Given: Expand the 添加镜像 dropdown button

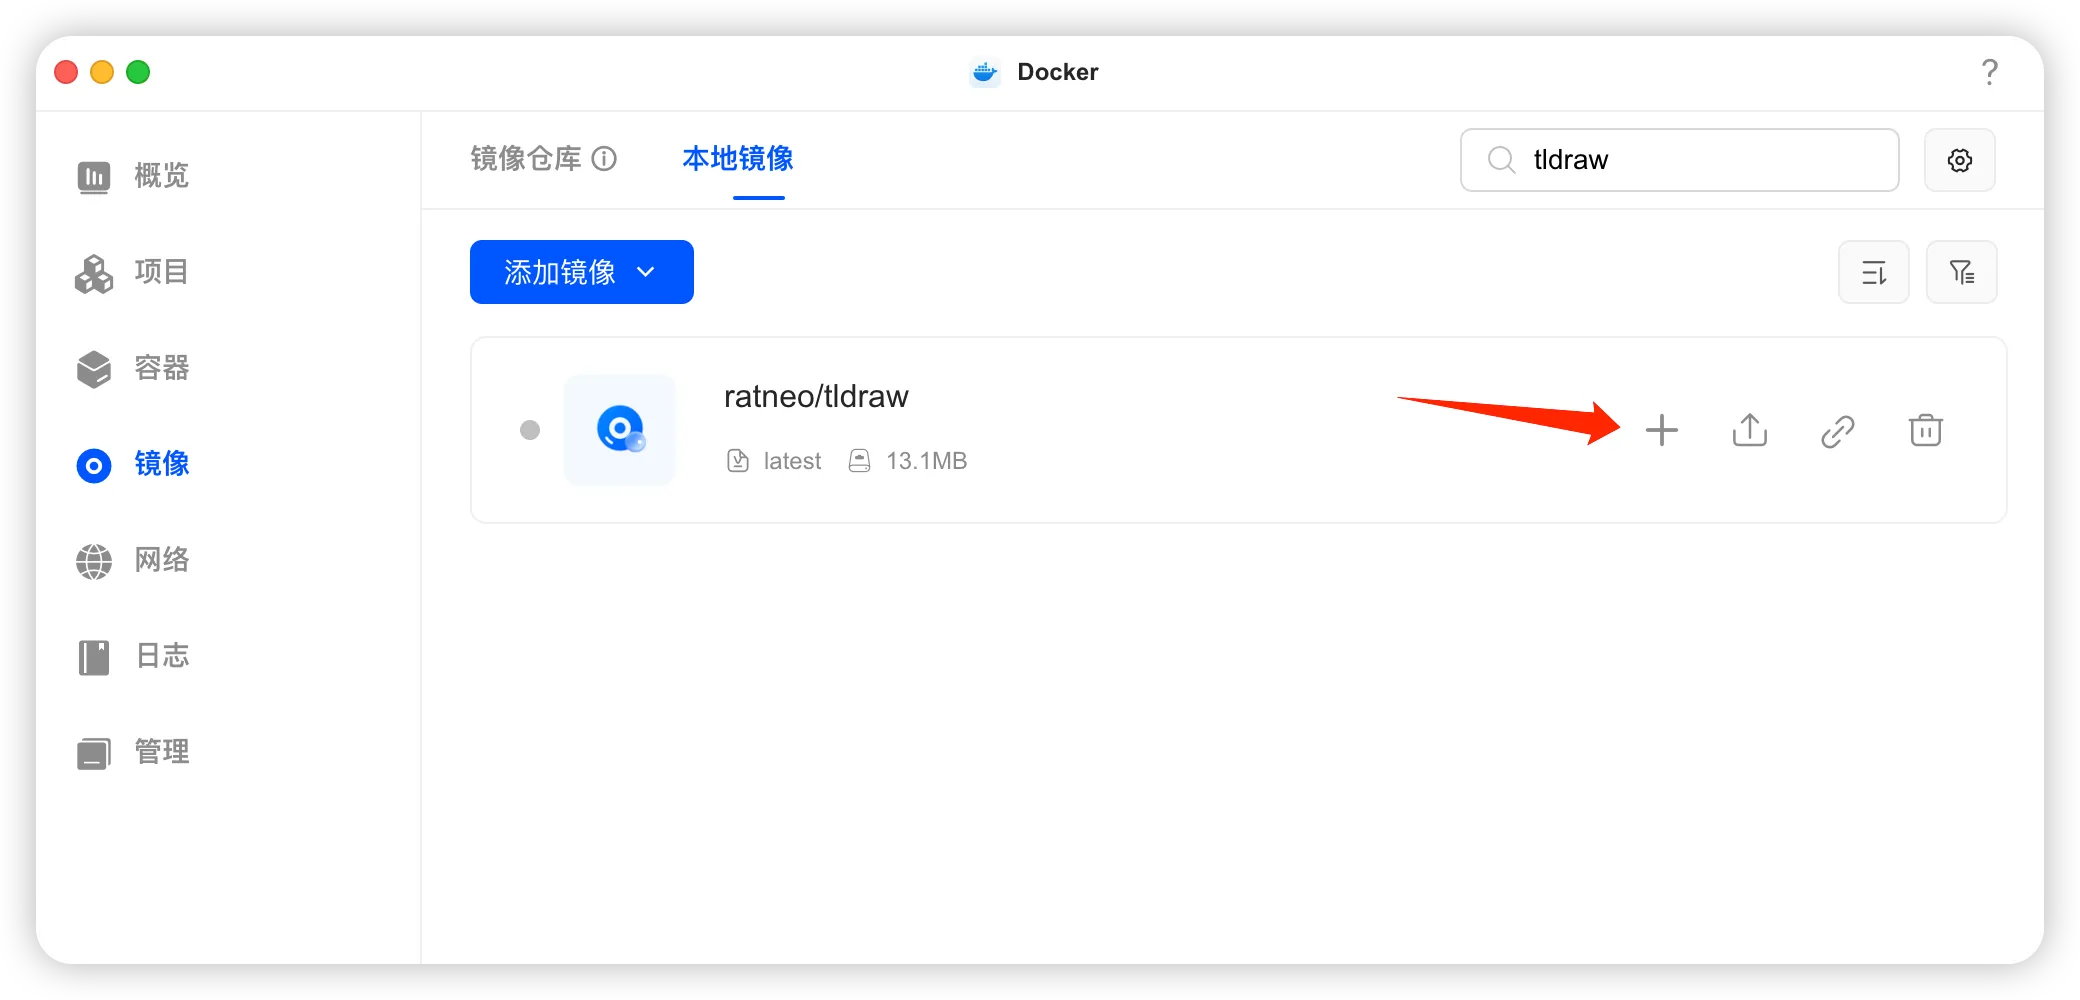Looking at the screenshot, I should click(x=582, y=272).
